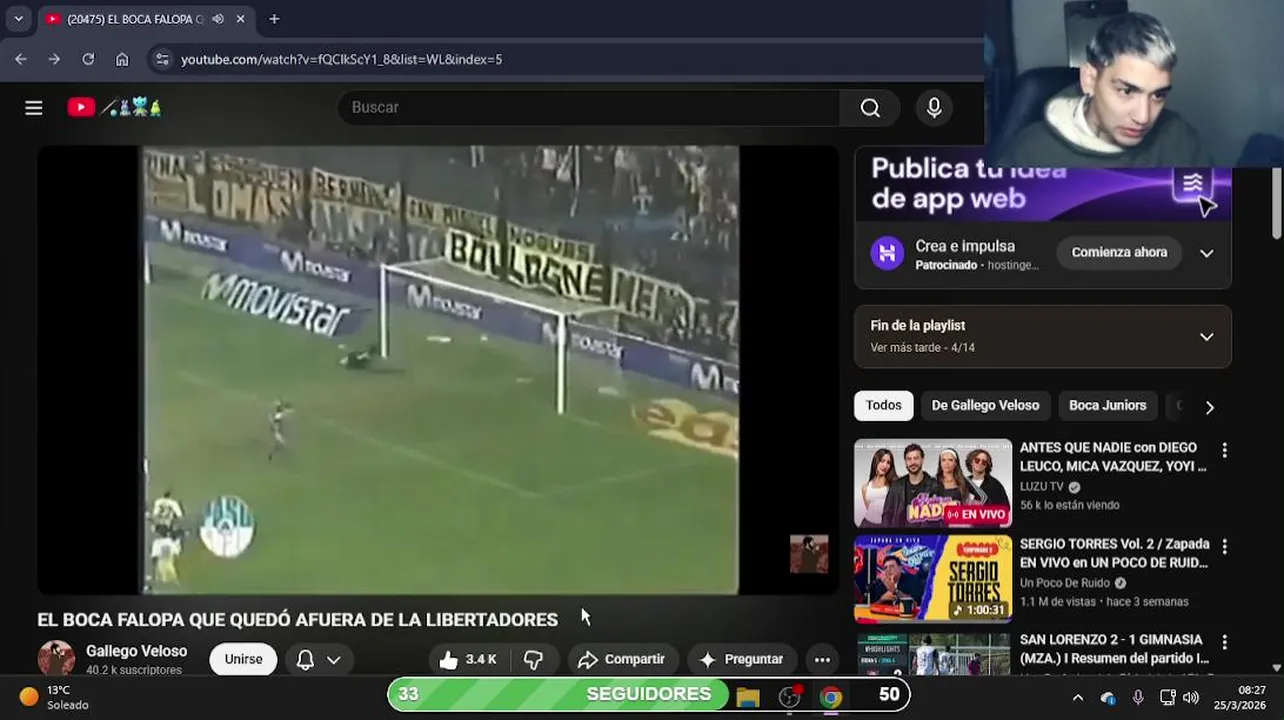Viewport: 1284px width, 720px height.
Task: Open options for ANTES QUE NADIE video
Action: coord(1224,451)
